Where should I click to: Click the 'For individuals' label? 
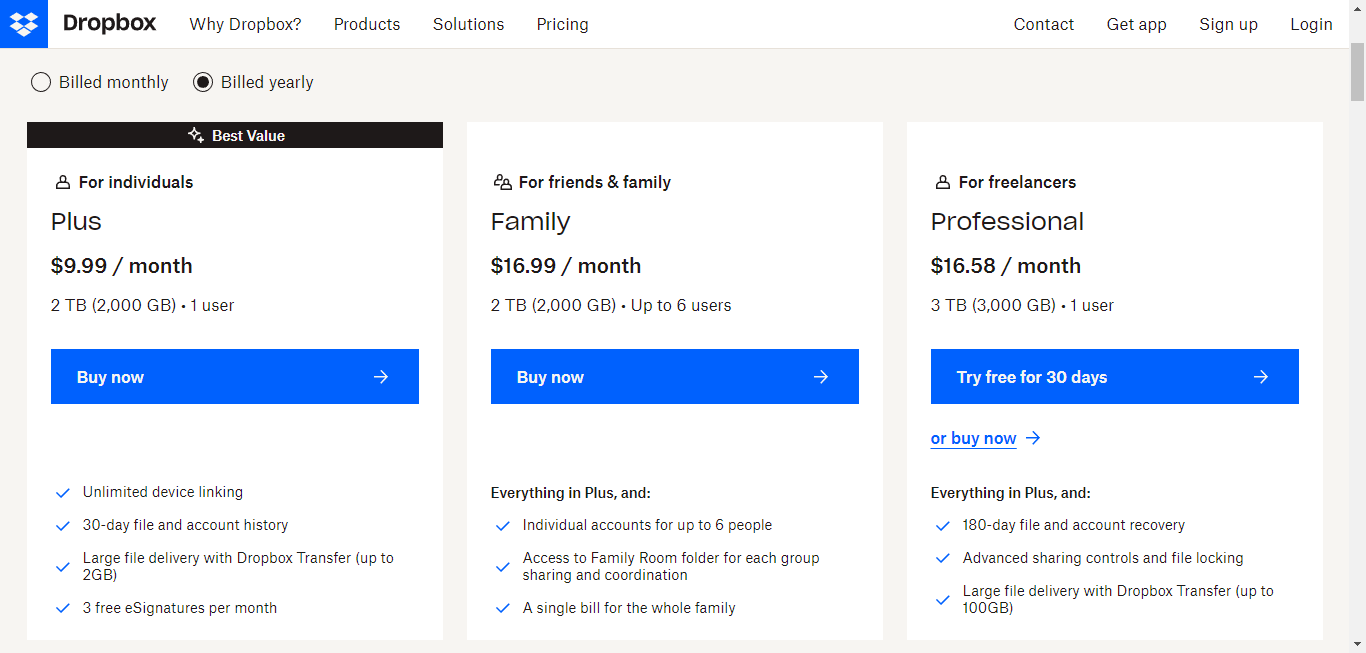(136, 182)
